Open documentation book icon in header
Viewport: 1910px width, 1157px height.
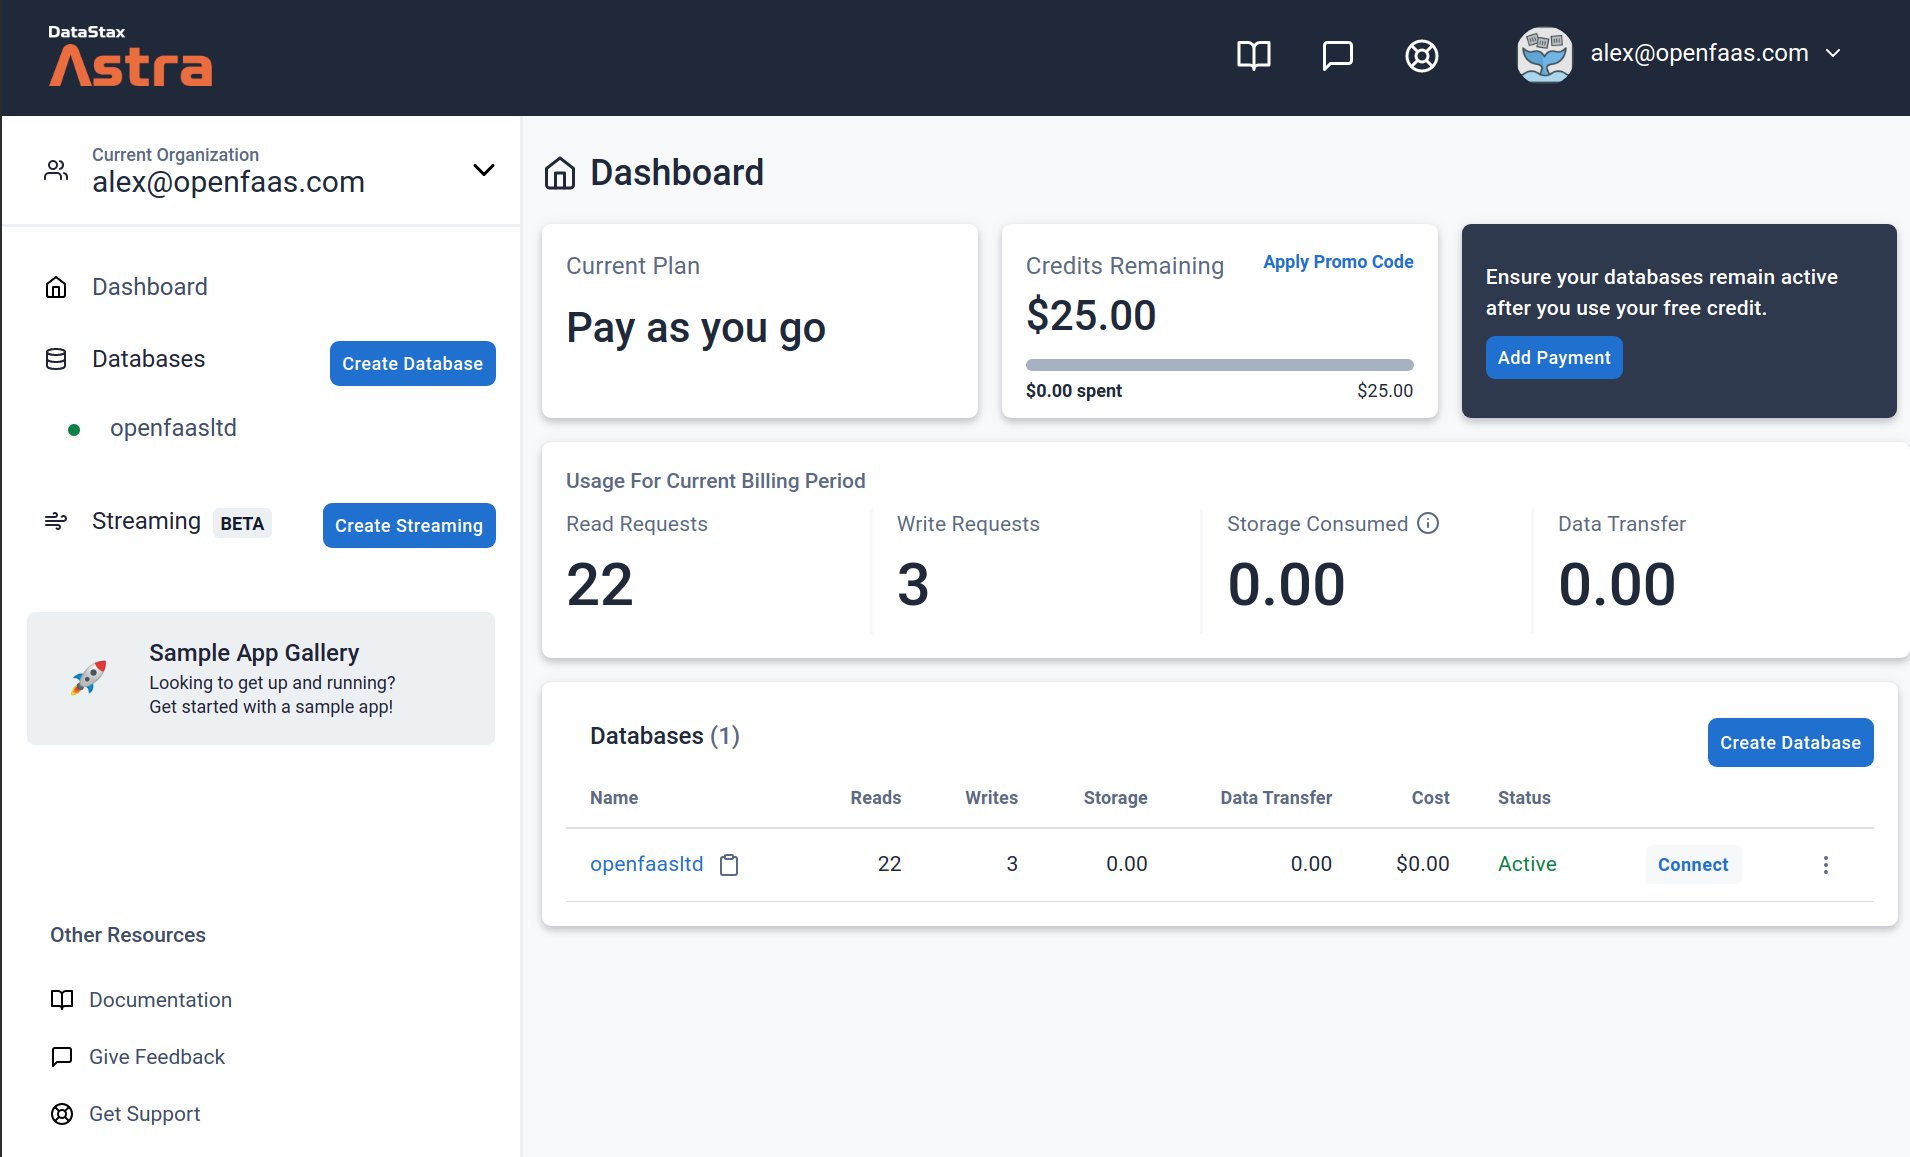(1253, 55)
